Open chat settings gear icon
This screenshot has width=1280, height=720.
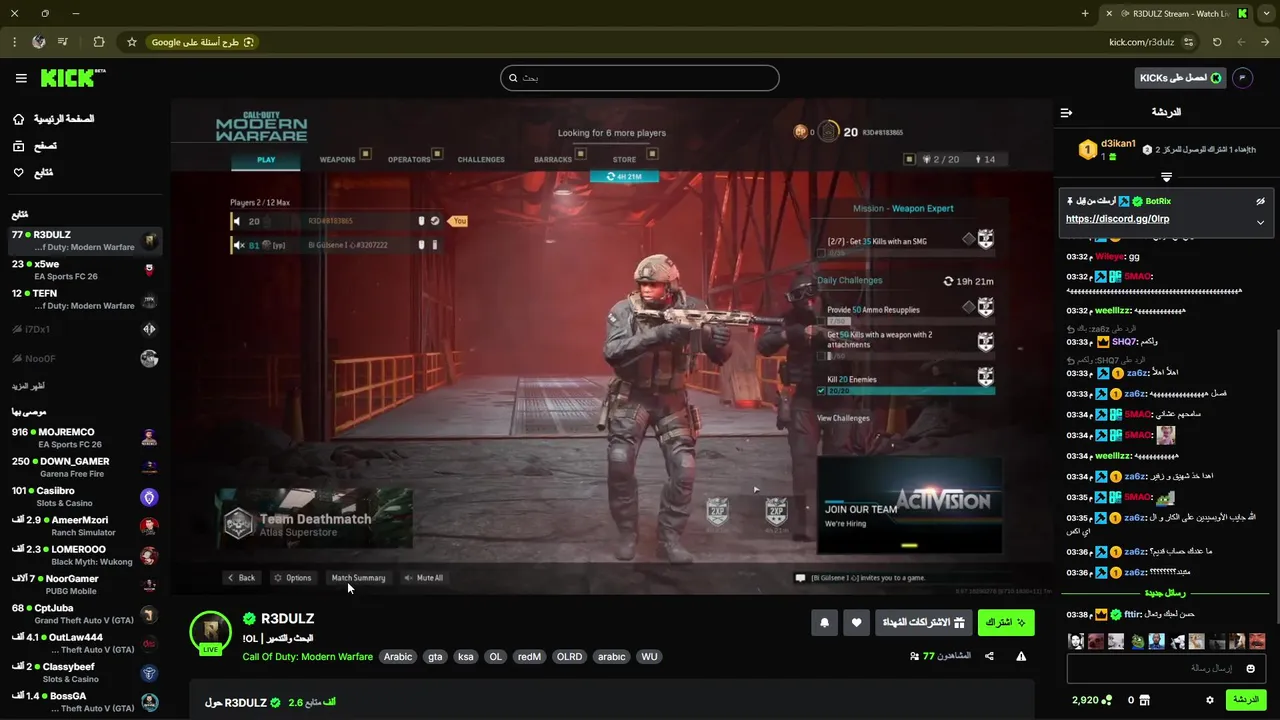pos(1210,700)
